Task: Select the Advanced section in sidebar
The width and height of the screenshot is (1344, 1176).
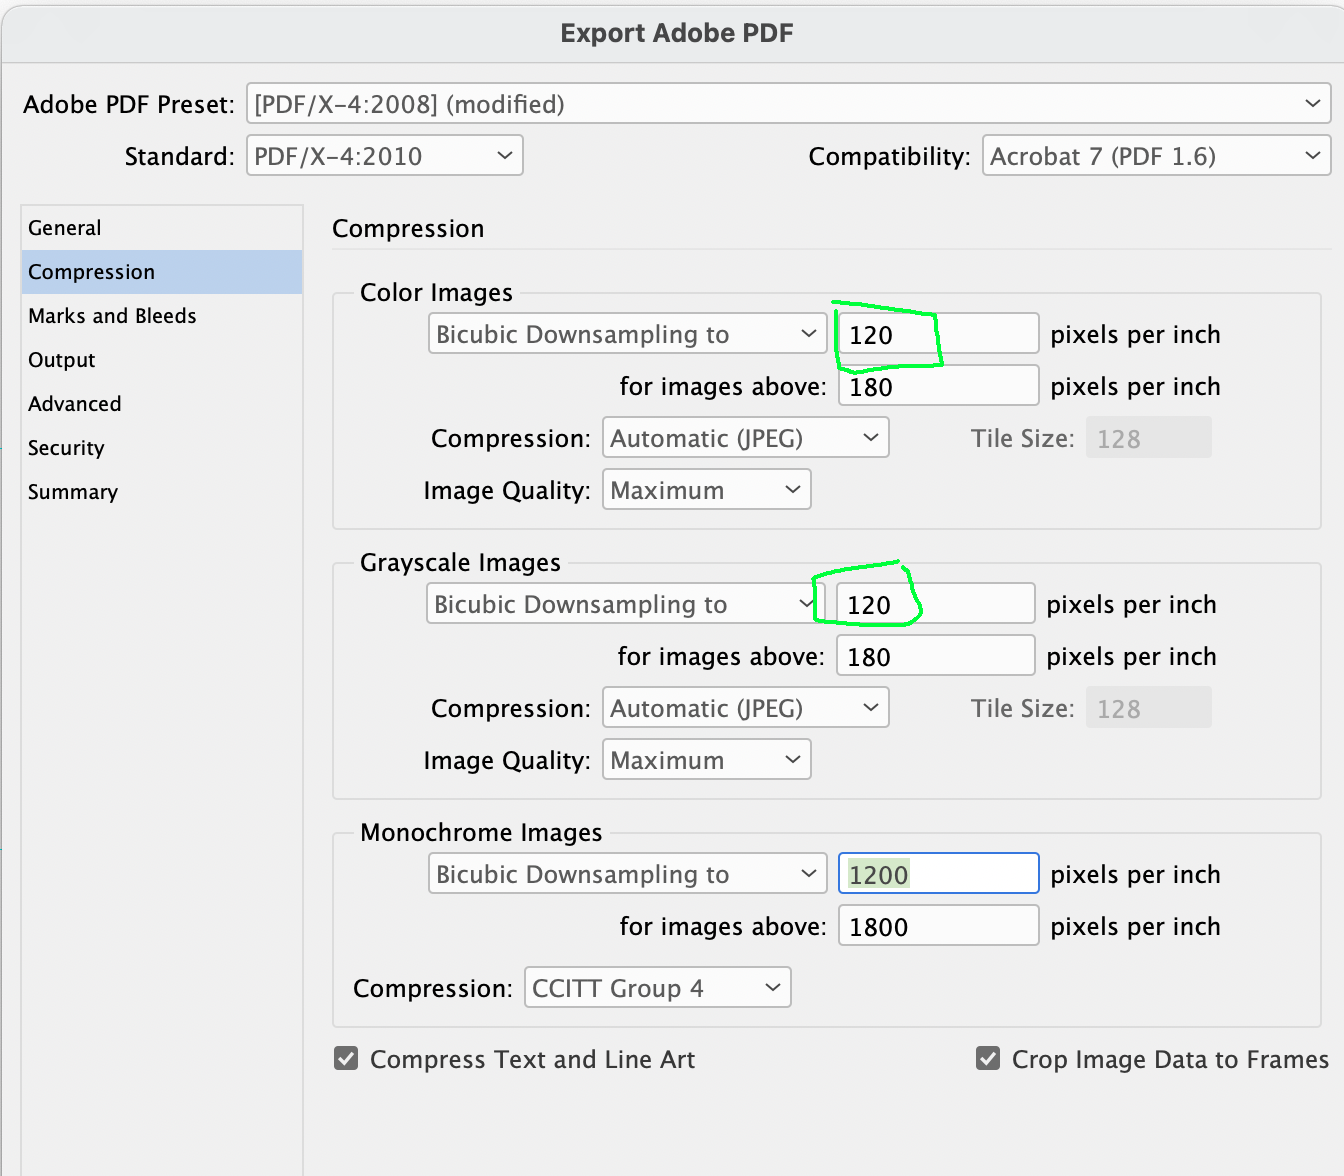Action: point(74,403)
